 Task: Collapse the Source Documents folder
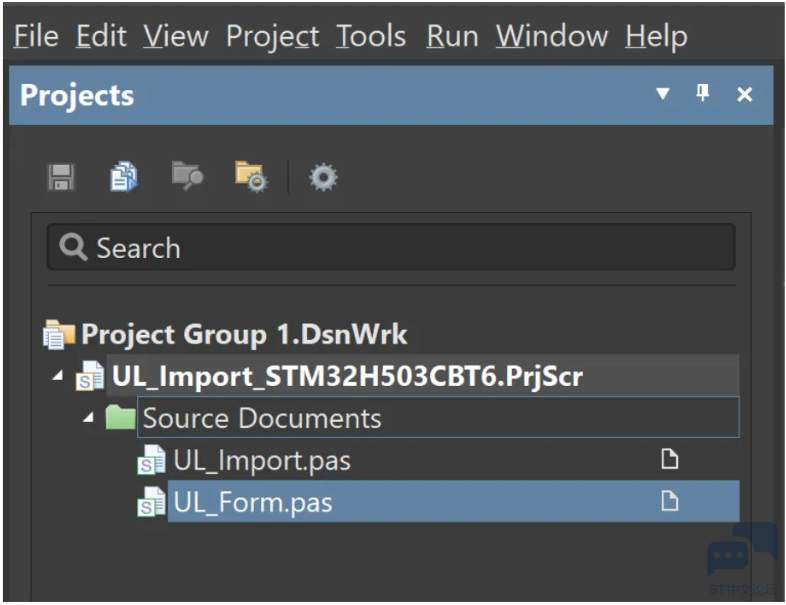[x=89, y=418]
